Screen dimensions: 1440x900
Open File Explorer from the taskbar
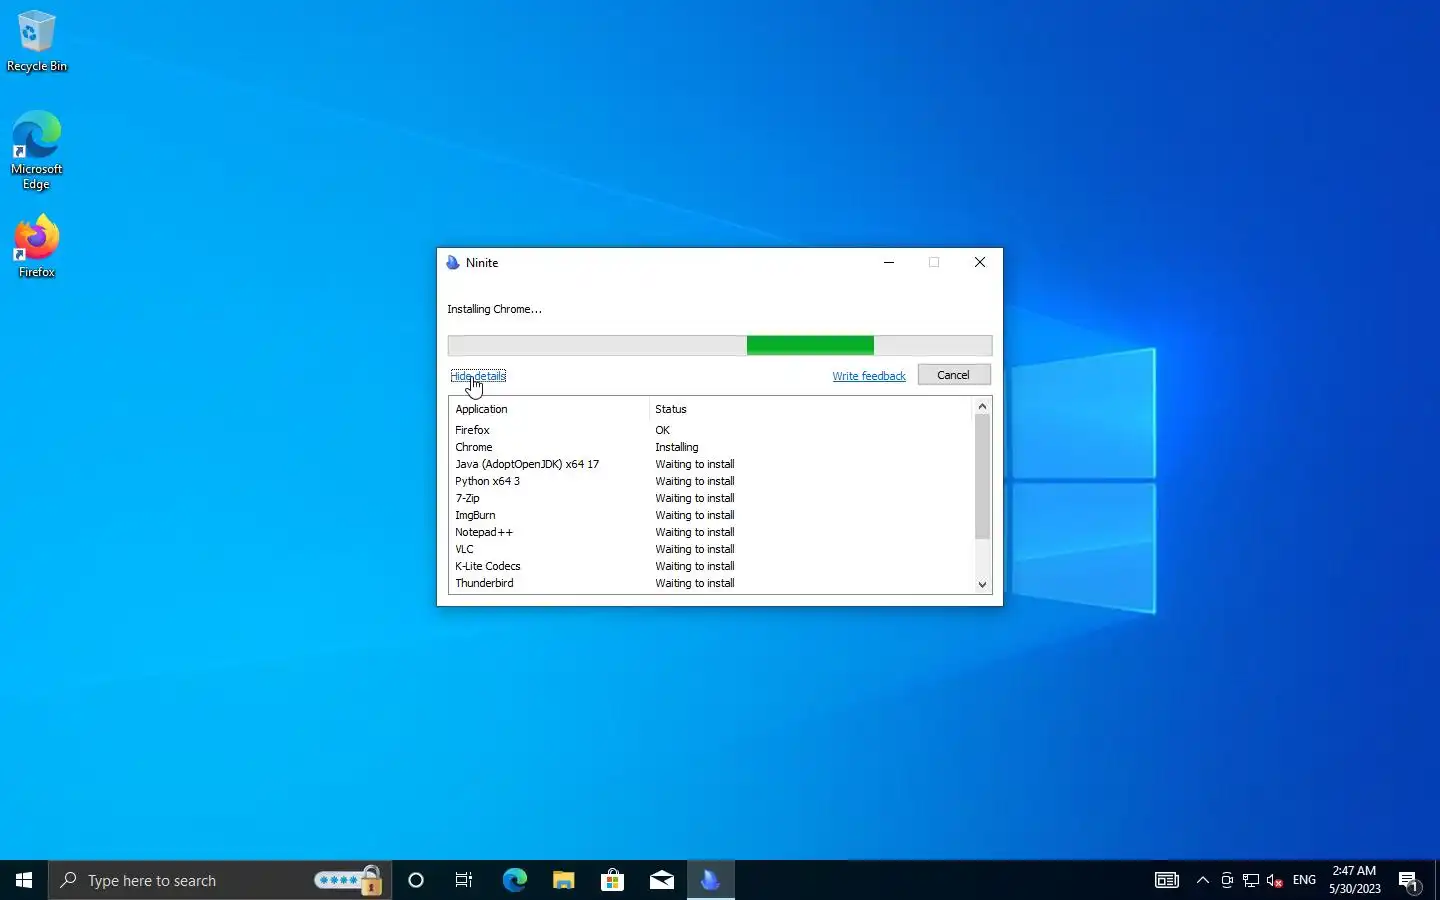pos(563,880)
